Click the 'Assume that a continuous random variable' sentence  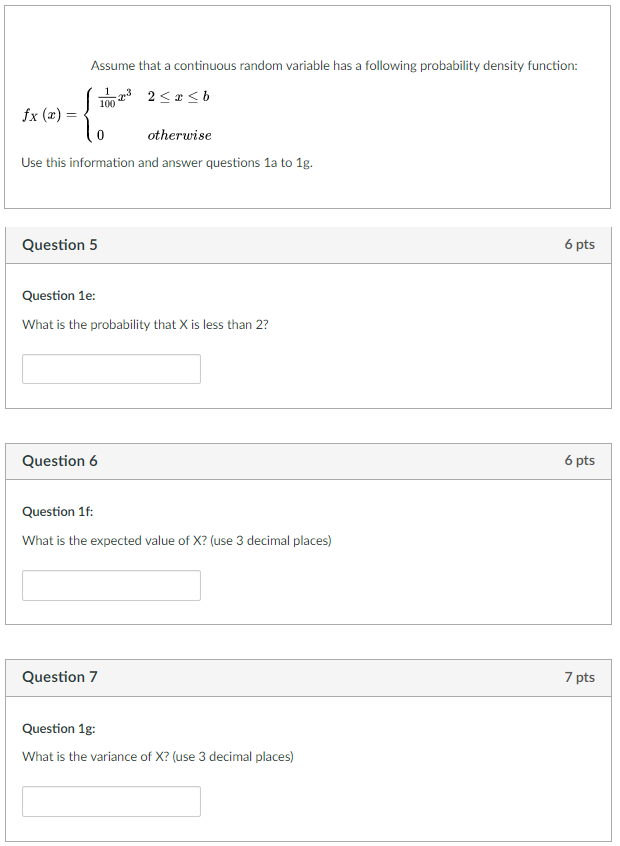(334, 66)
